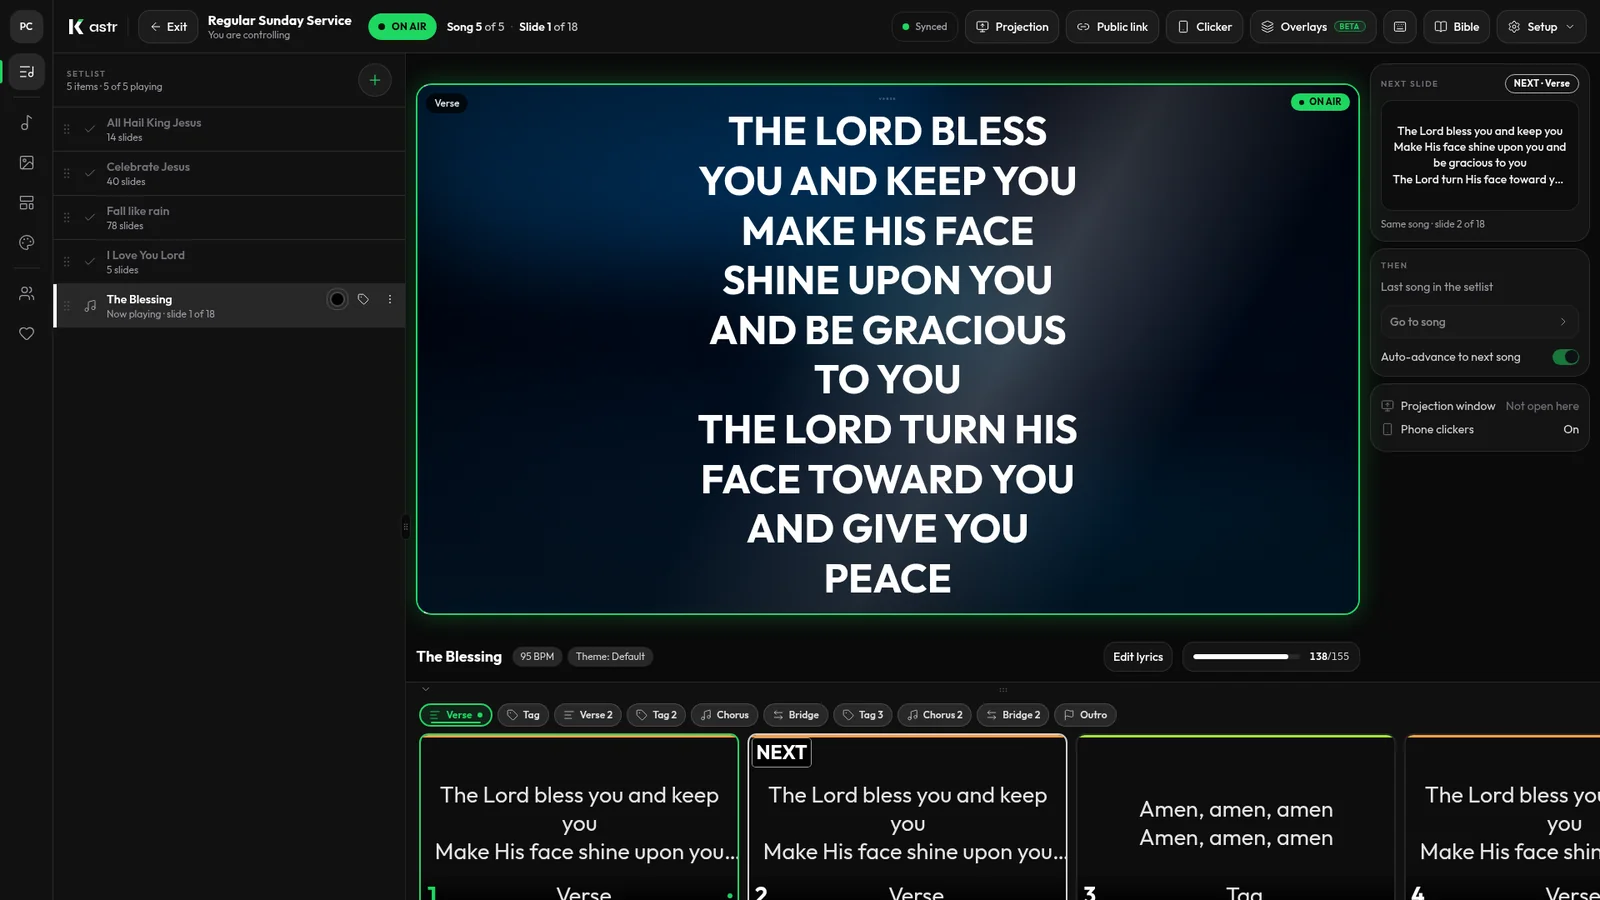Click the PC workspace avatar
The image size is (1600, 900).
coord(27,27)
